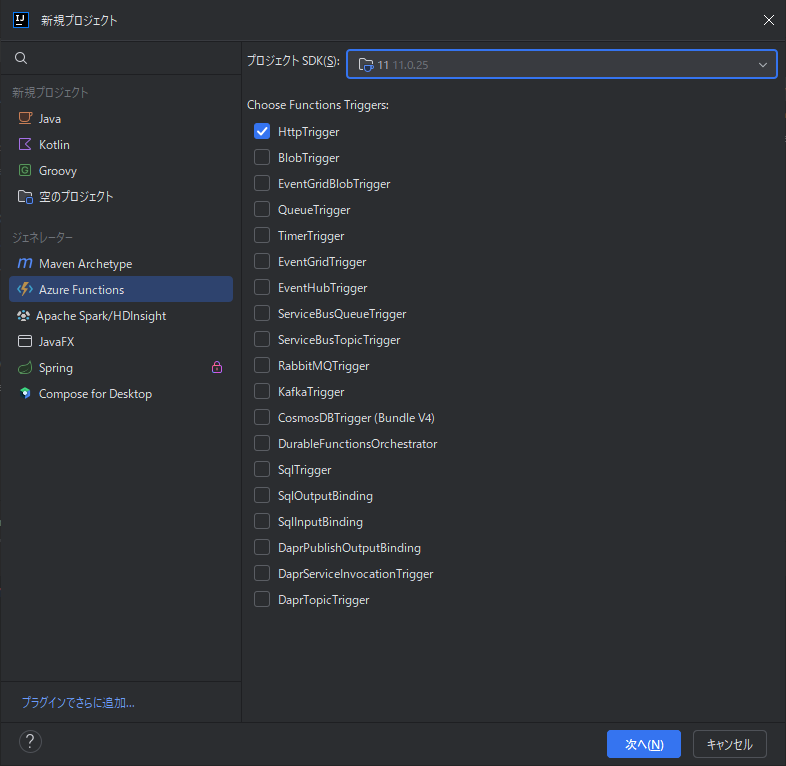Tick the ServiceBusQueueTrigger checkbox

click(x=262, y=313)
